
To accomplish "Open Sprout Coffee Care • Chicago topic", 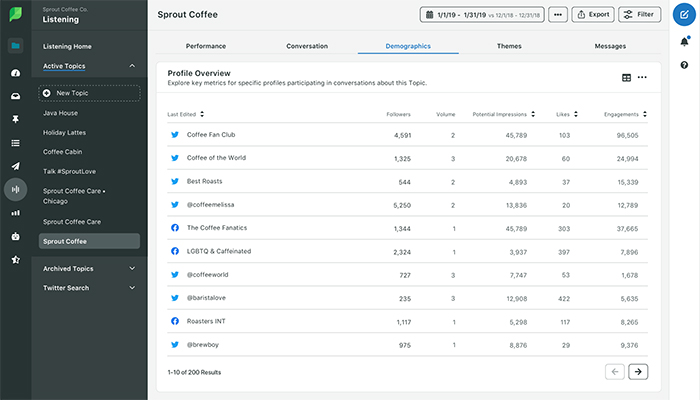I will click(x=74, y=196).
